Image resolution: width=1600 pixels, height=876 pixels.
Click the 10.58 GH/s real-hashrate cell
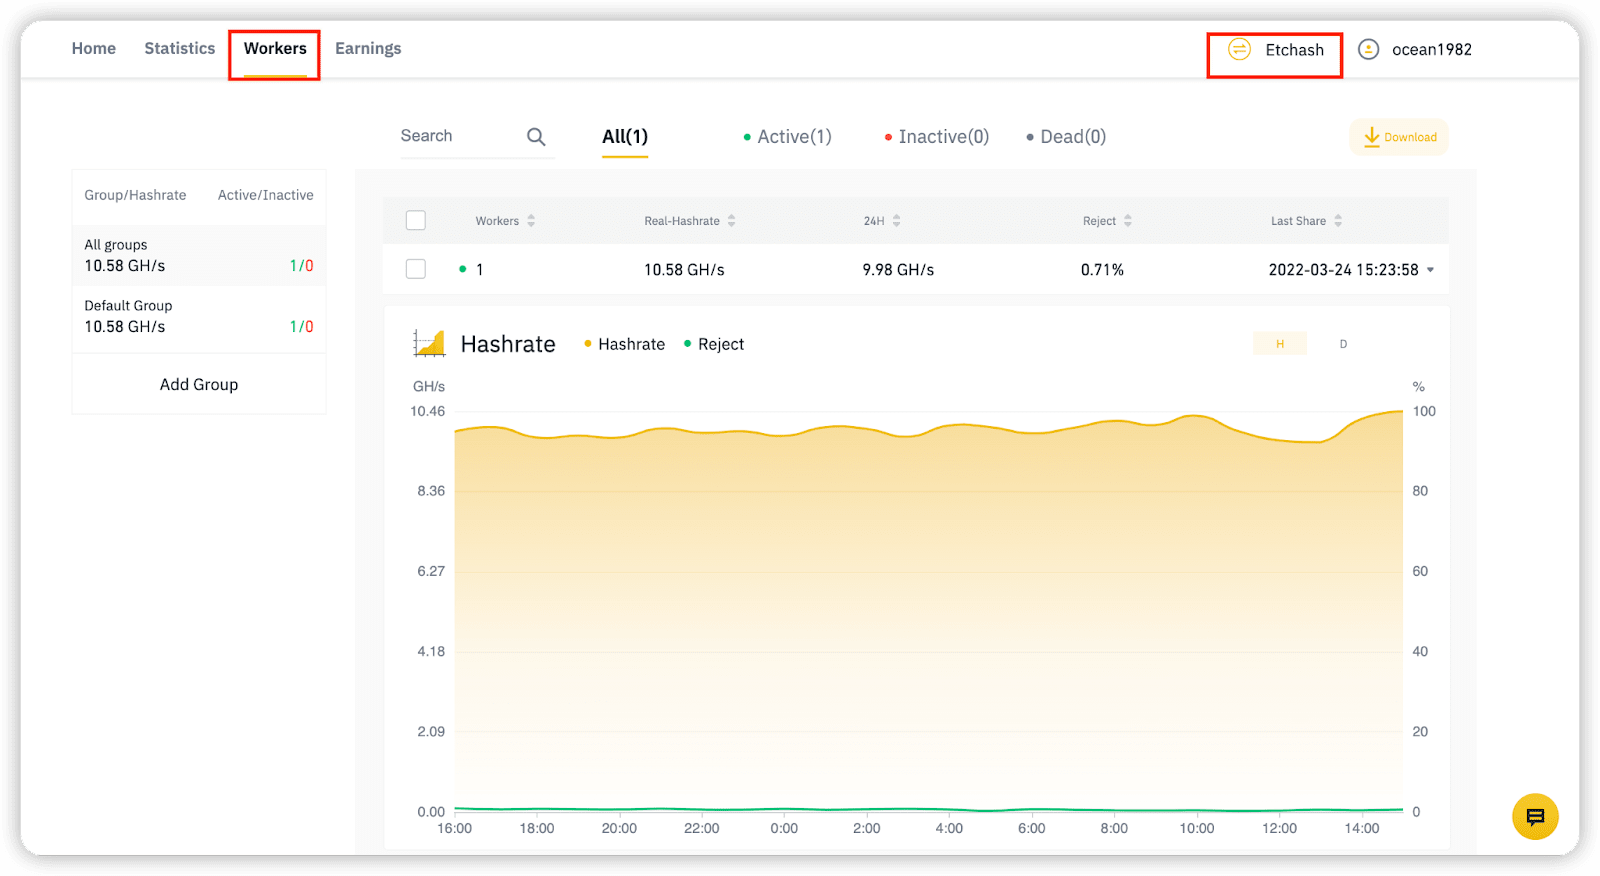coord(684,270)
